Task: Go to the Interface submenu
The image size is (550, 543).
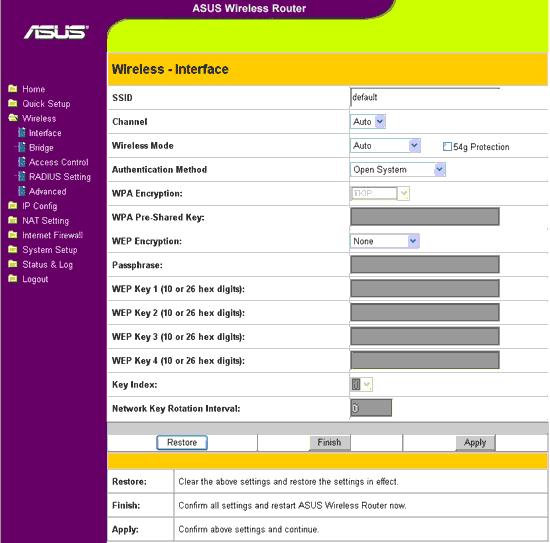Action: pyautogui.click(x=45, y=133)
